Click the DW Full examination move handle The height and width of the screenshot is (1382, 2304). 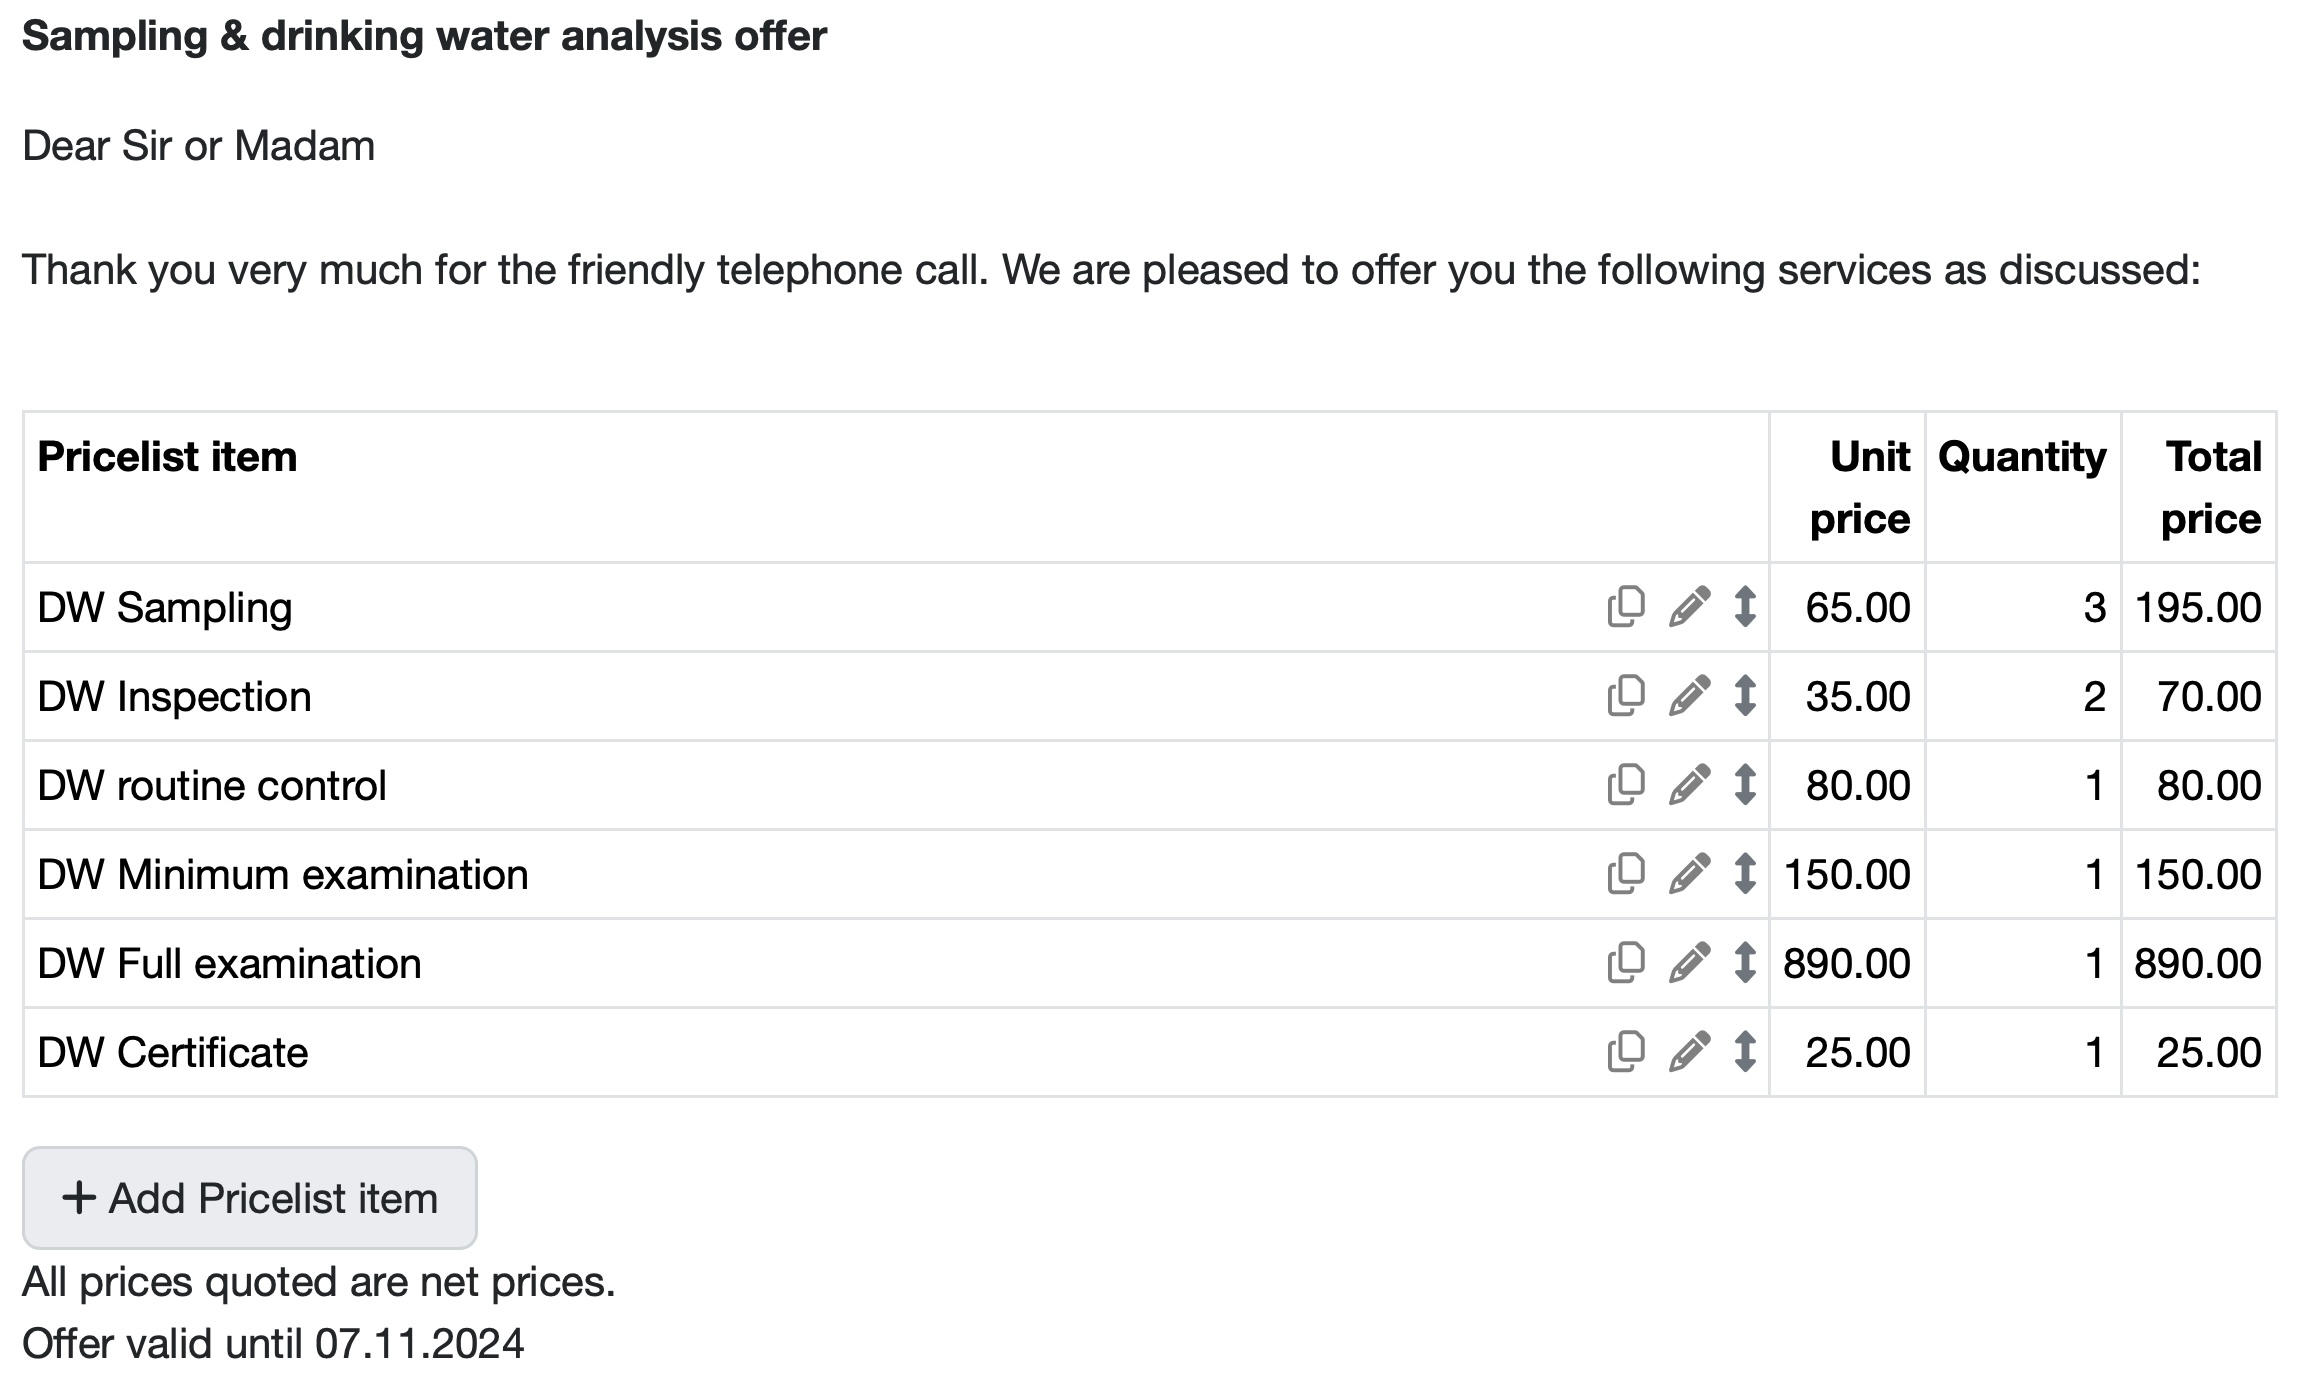(x=1745, y=963)
